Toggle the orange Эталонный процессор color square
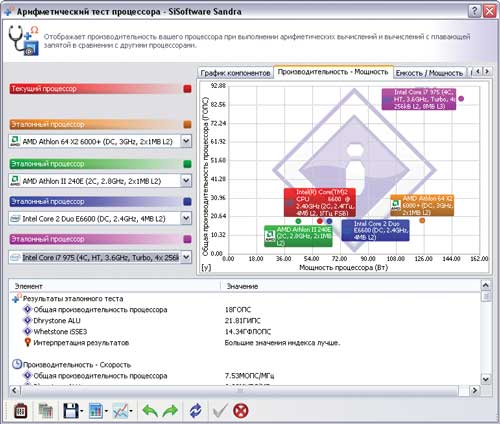Viewport: 500px width, 424px height. coord(187,124)
